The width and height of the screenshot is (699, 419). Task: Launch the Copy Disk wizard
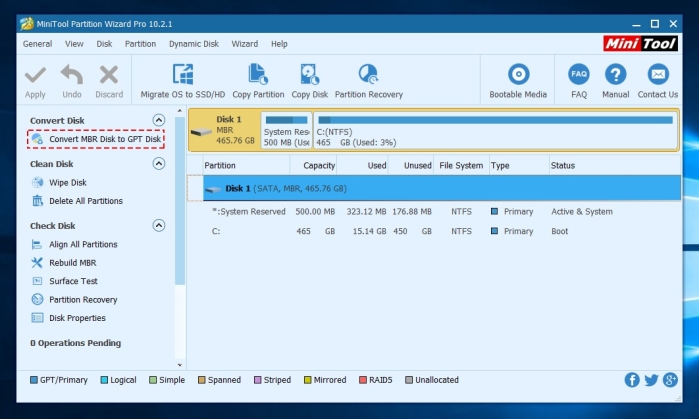click(309, 81)
